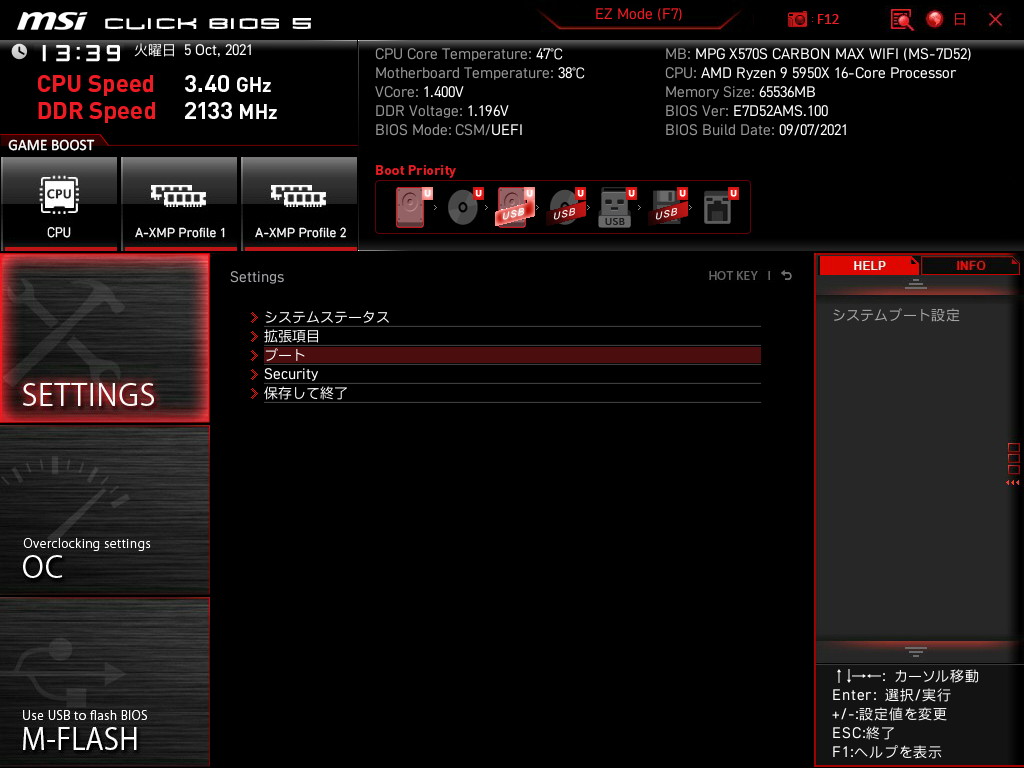
Task: Switch to EZ Mode (F7)
Action: [639, 14]
